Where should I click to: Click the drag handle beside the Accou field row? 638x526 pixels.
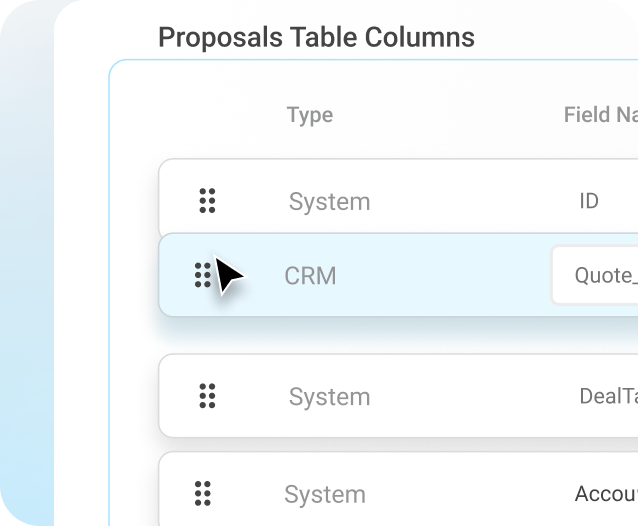(203, 493)
